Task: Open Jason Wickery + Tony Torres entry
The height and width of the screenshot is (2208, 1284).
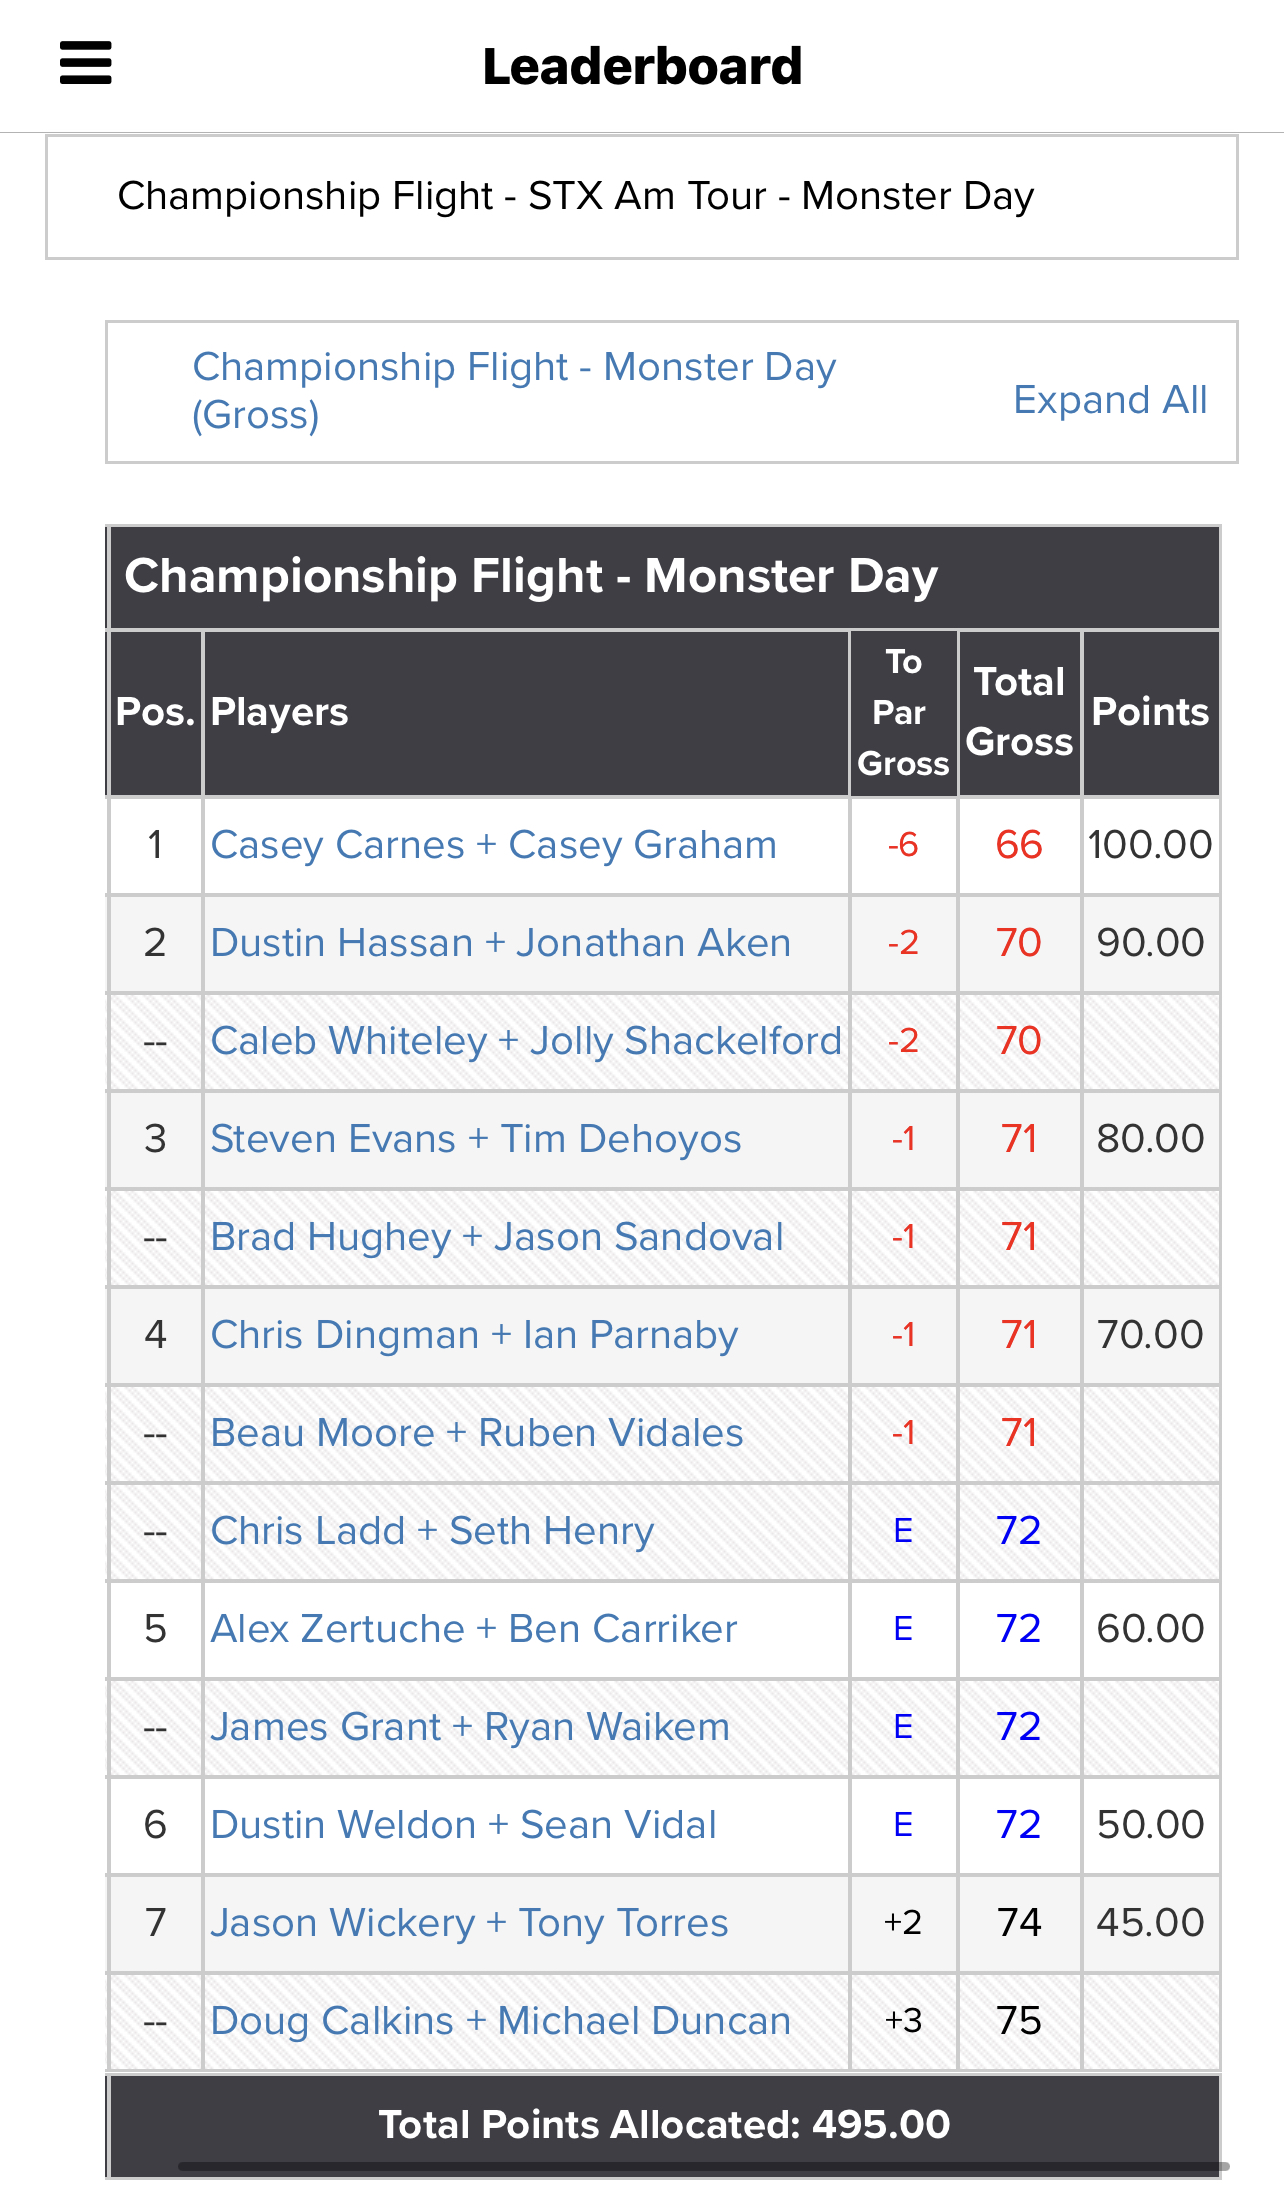Action: tap(470, 1923)
